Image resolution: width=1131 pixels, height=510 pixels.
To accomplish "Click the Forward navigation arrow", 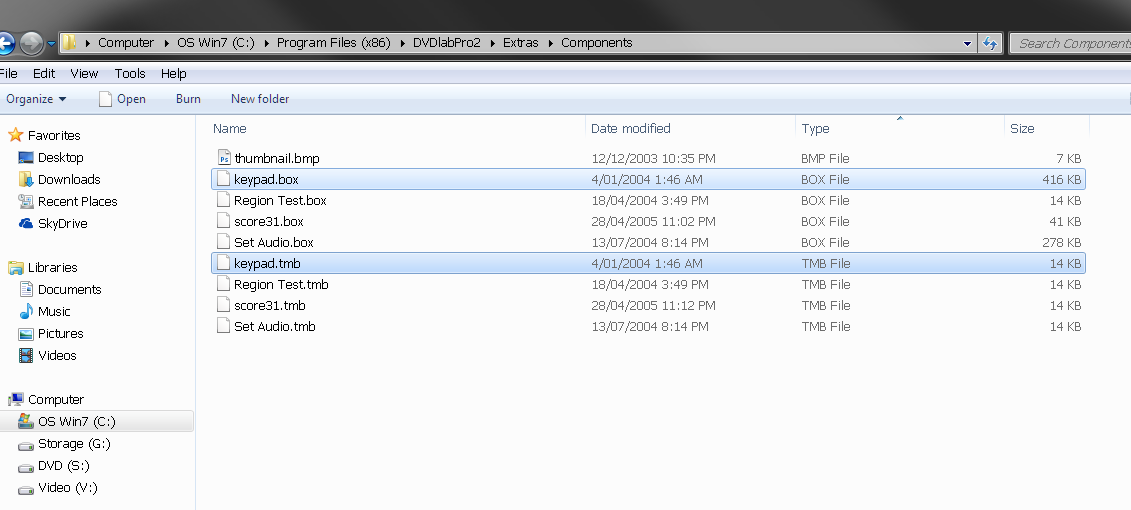I will point(32,43).
